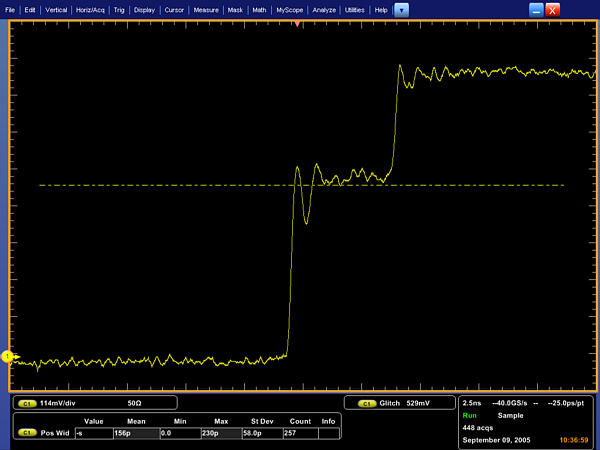
Task: Open the Analyze menu
Action: [324, 9]
